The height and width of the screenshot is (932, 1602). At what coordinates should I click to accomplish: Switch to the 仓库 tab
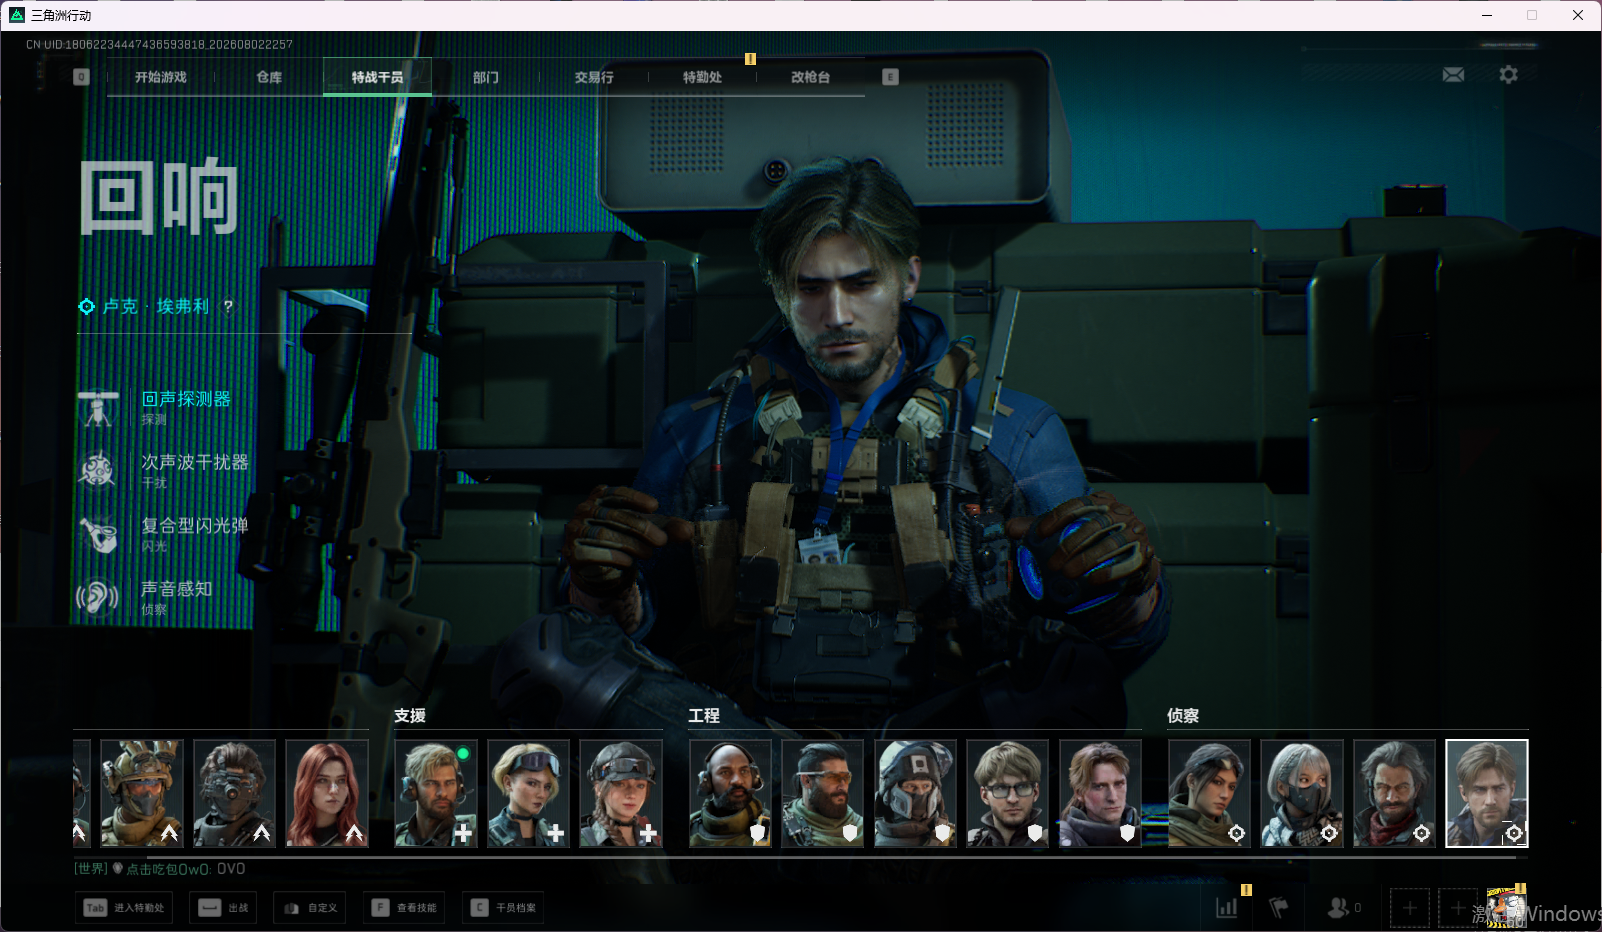[x=269, y=77]
